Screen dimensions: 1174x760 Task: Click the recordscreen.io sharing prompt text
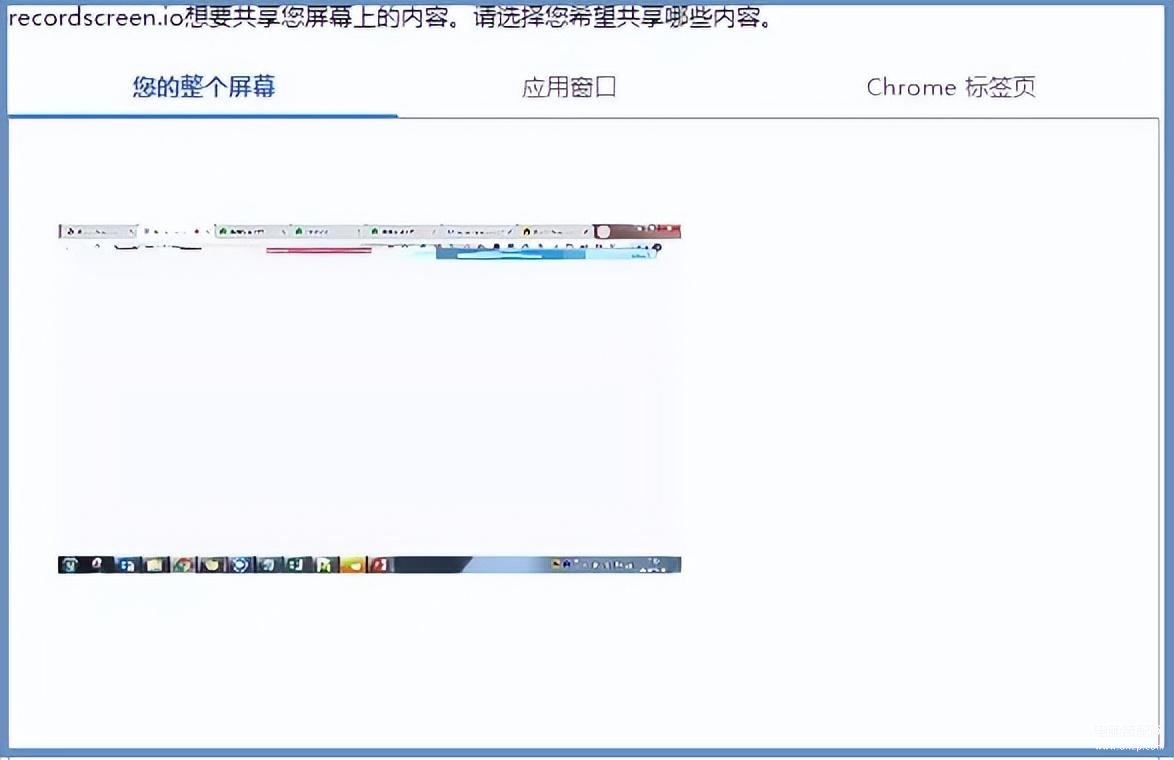[x=391, y=17]
